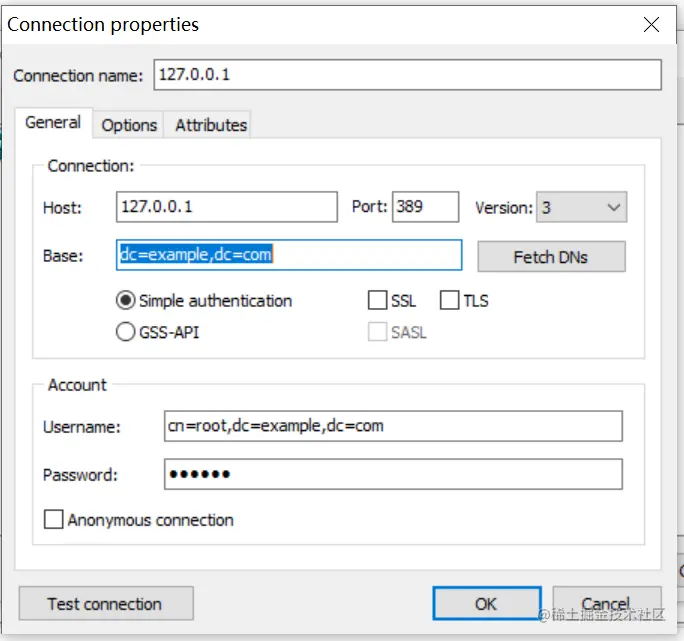The height and width of the screenshot is (641, 684).
Task: Click the Host input field
Action: tap(227, 207)
